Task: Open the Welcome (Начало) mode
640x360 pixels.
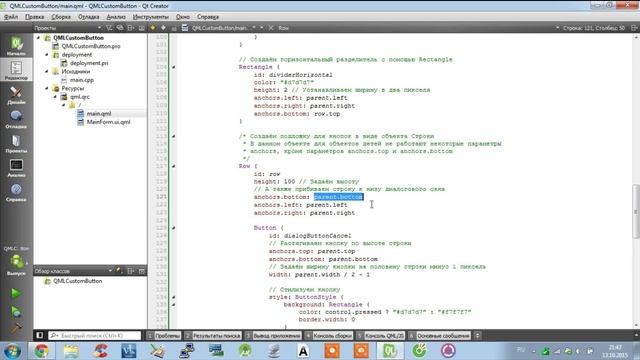Action: [x=16, y=45]
